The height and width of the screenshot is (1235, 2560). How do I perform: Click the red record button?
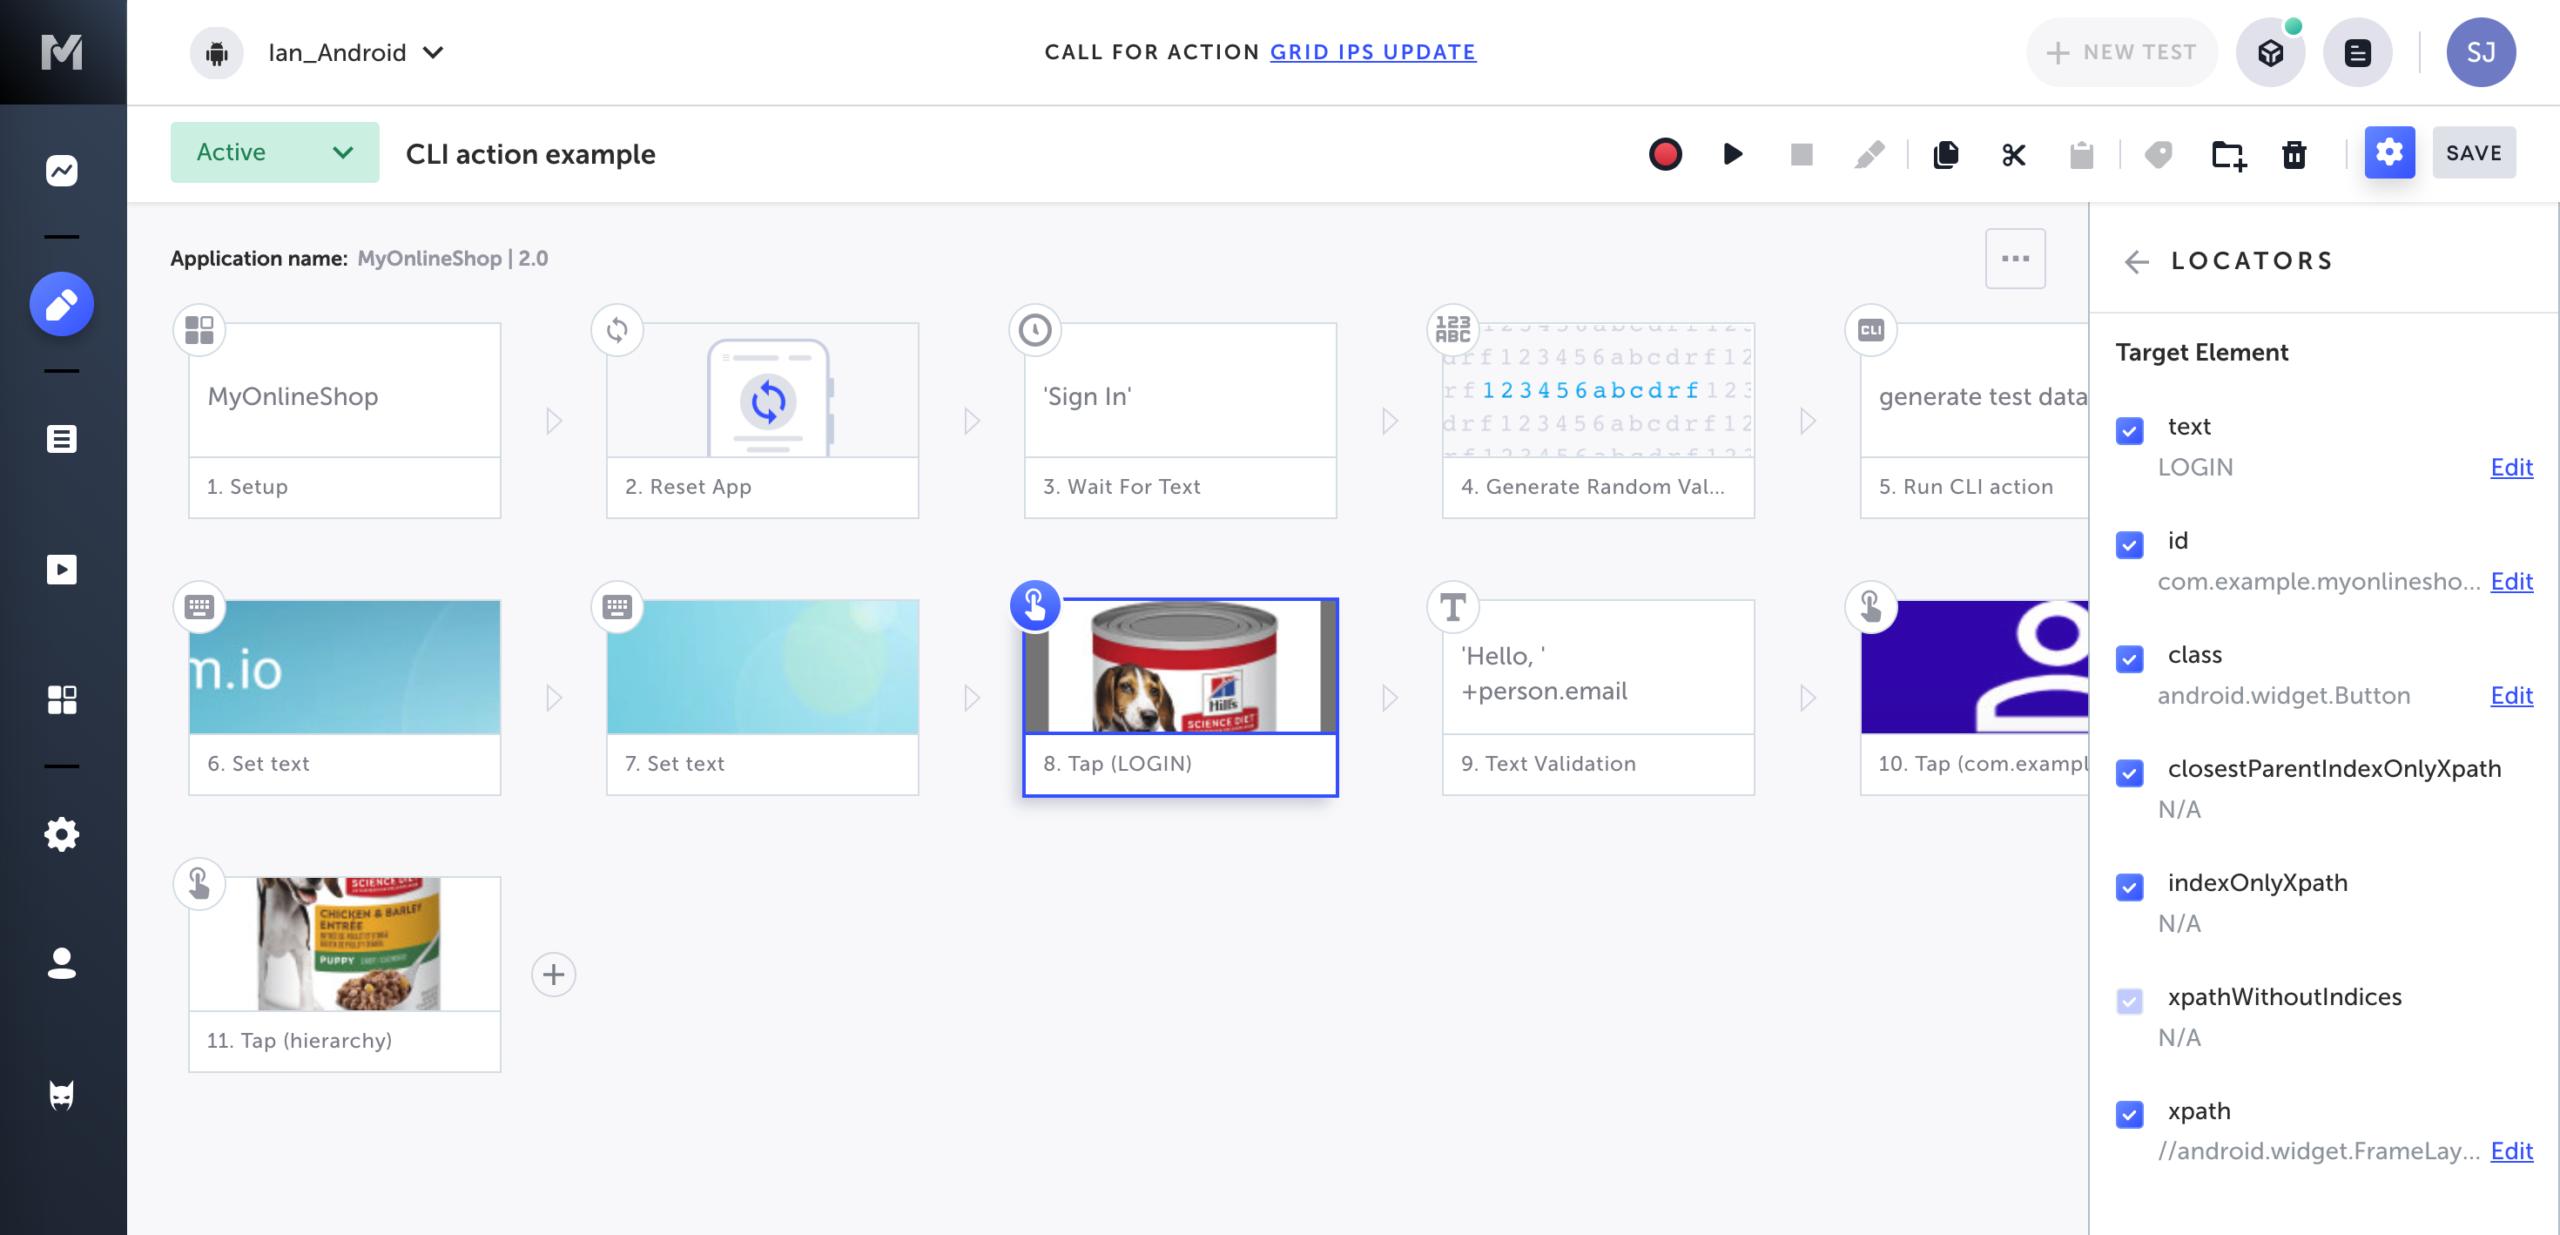click(1665, 154)
